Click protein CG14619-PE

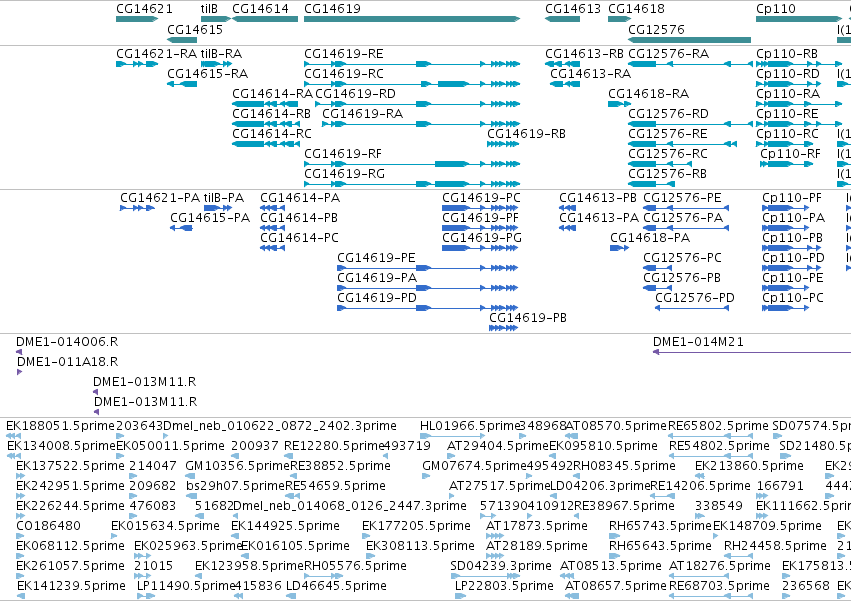(377, 258)
